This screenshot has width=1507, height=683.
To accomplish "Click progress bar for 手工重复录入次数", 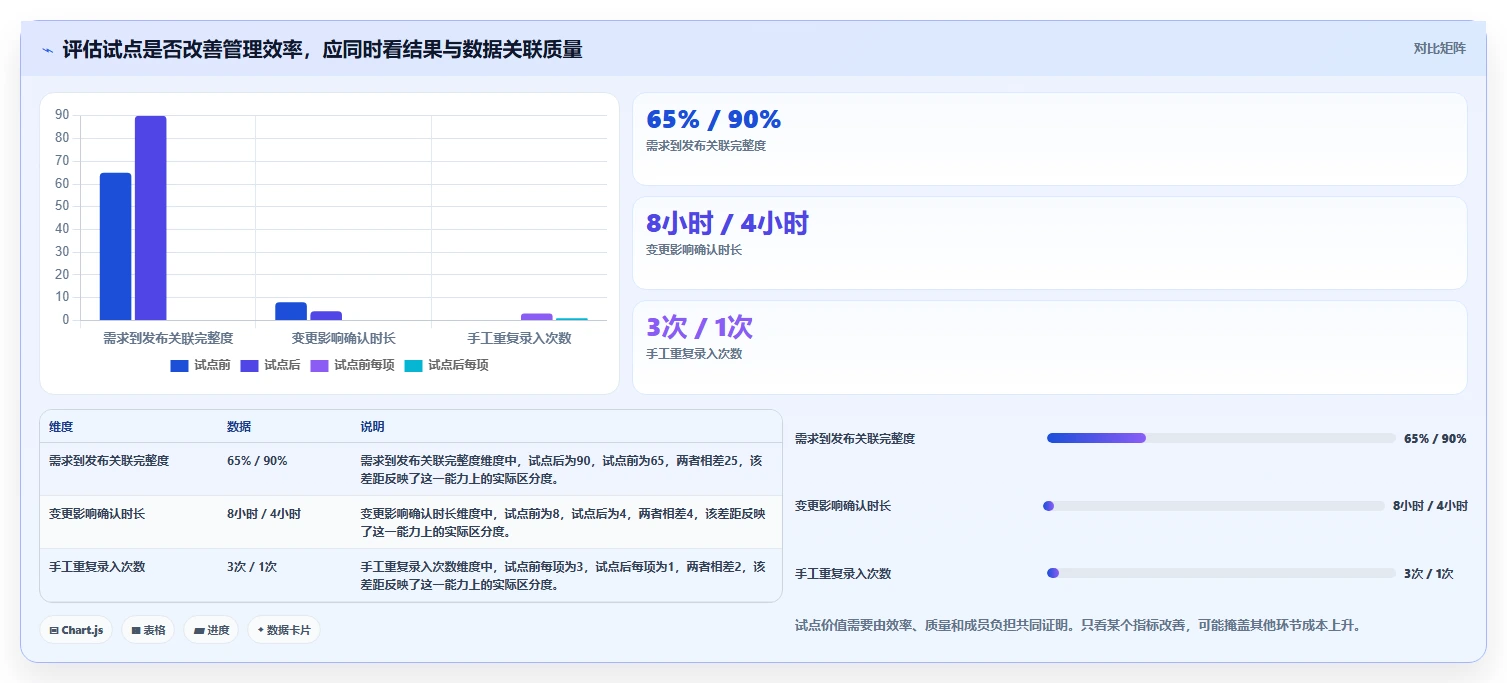I will pos(1221,573).
